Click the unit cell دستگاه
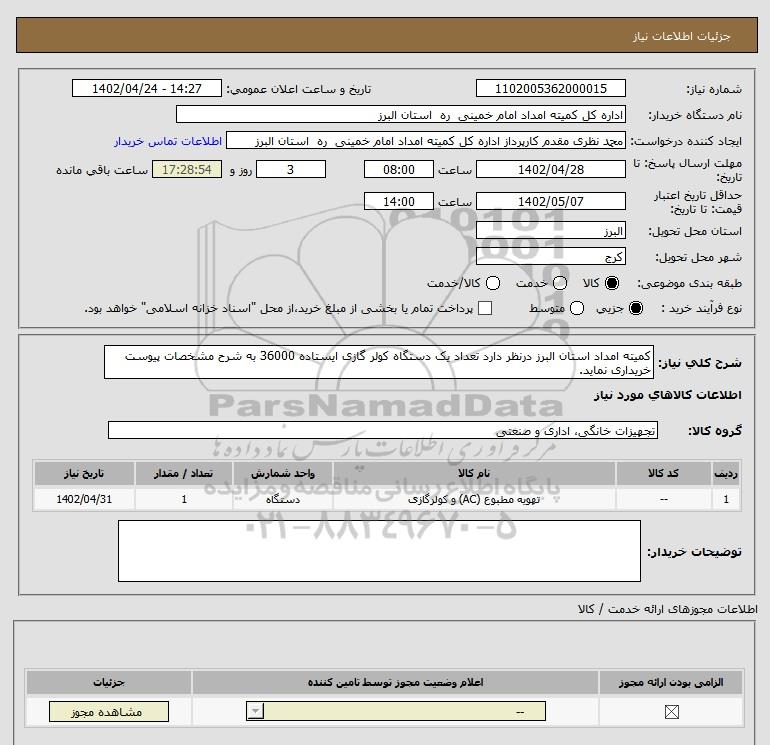The height and width of the screenshot is (745, 770). click(x=283, y=499)
